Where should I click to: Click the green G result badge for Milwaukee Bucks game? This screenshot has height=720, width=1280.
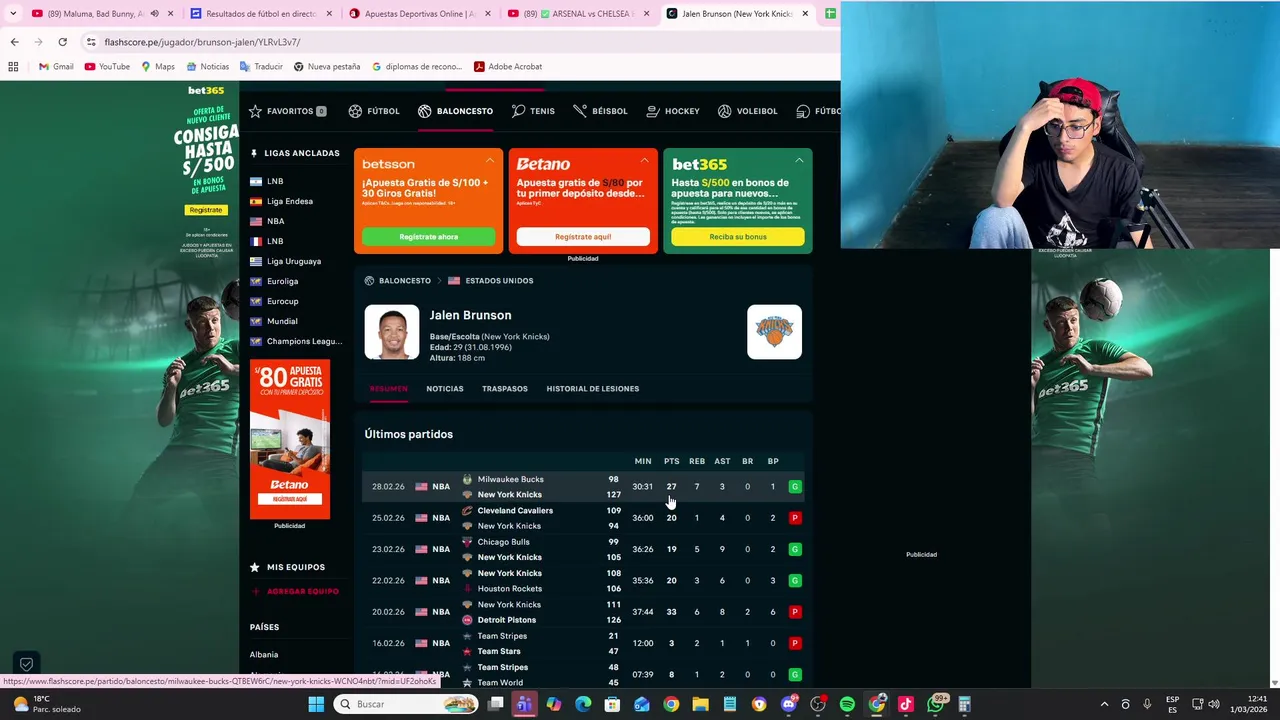(795, 487)
